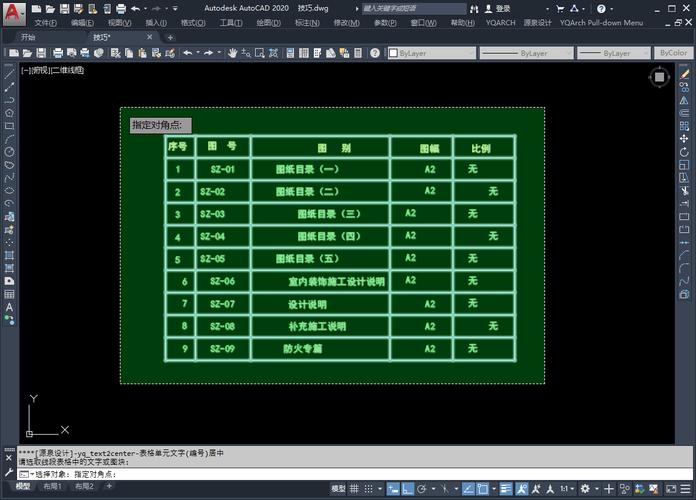This screenshot has width=696, height=500.
Task: Toggle Clean Screen in the status bar
Action: (x=671, y=489)
